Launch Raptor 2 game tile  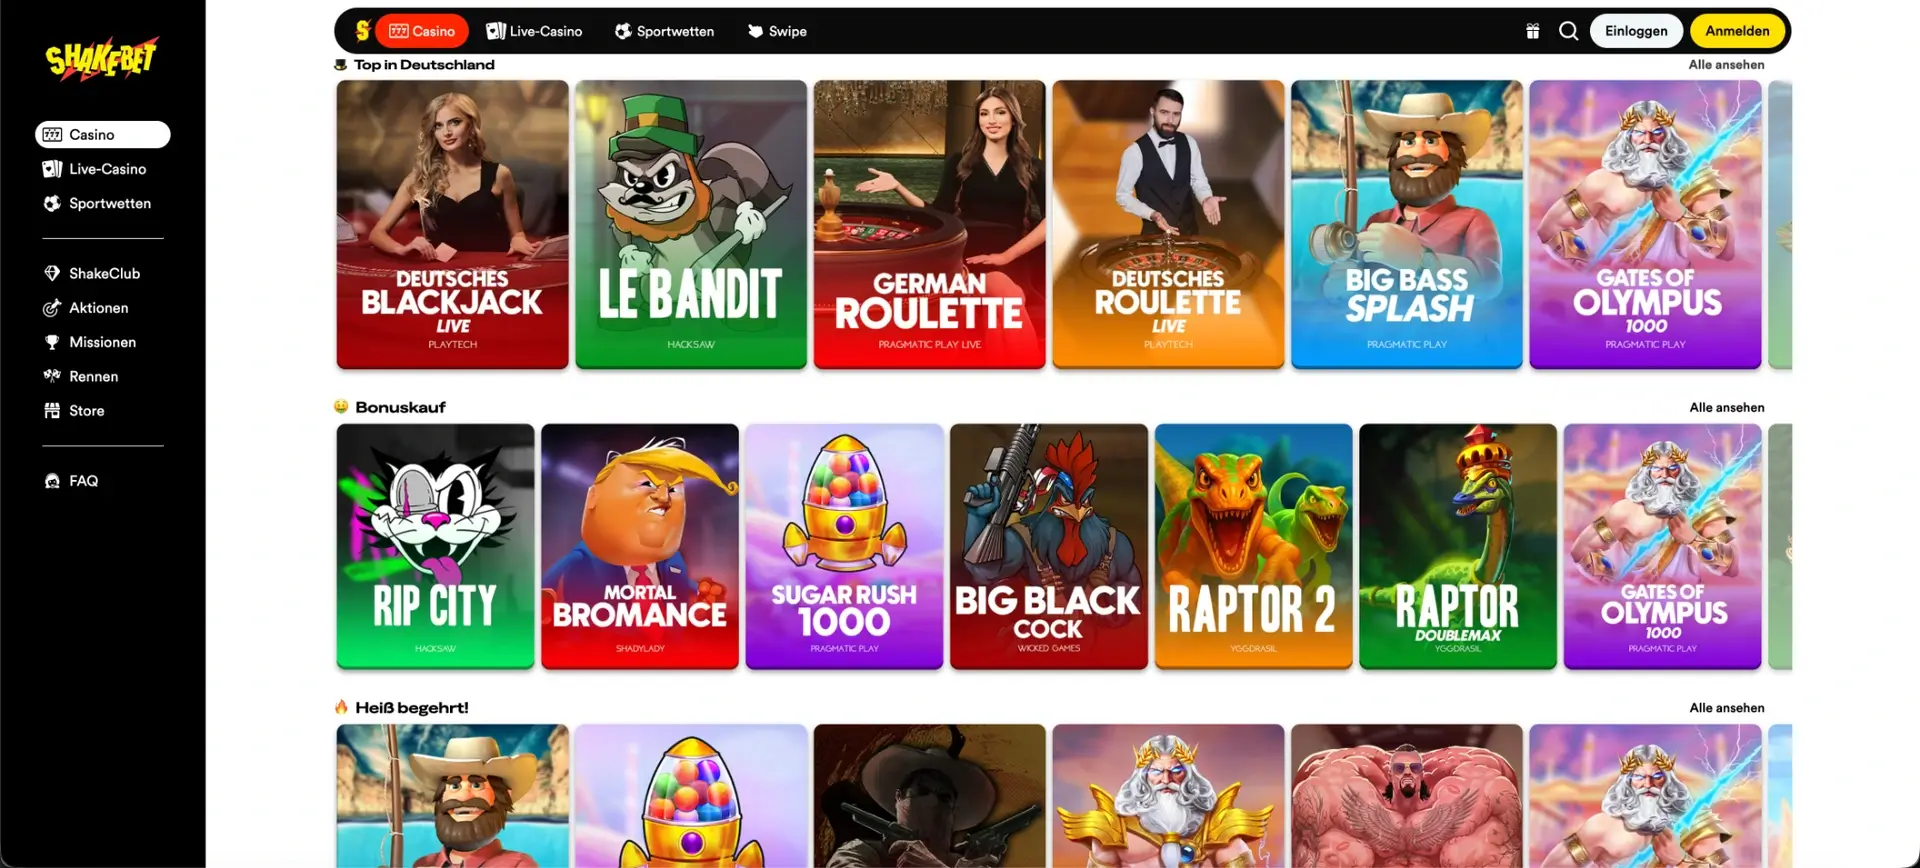[x=1253, y=546]
